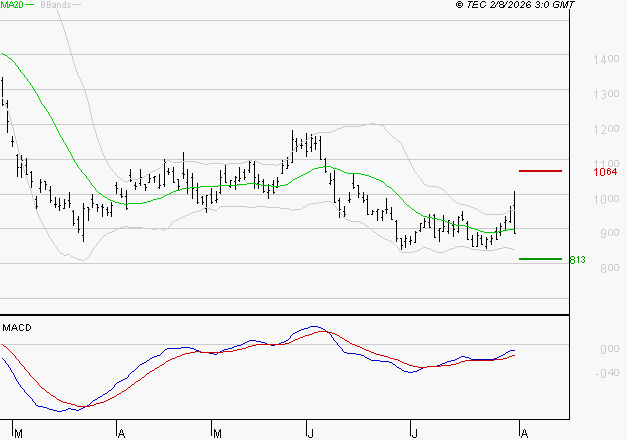Viewport: 627px width, 440px height.
Task: Click the MACD panel title
Action: click(x=17, y=328)
